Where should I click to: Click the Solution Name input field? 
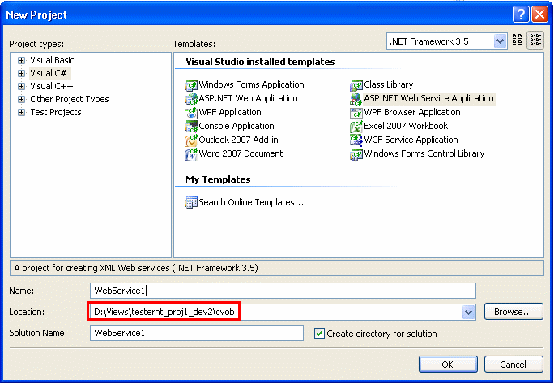(197, 333)
